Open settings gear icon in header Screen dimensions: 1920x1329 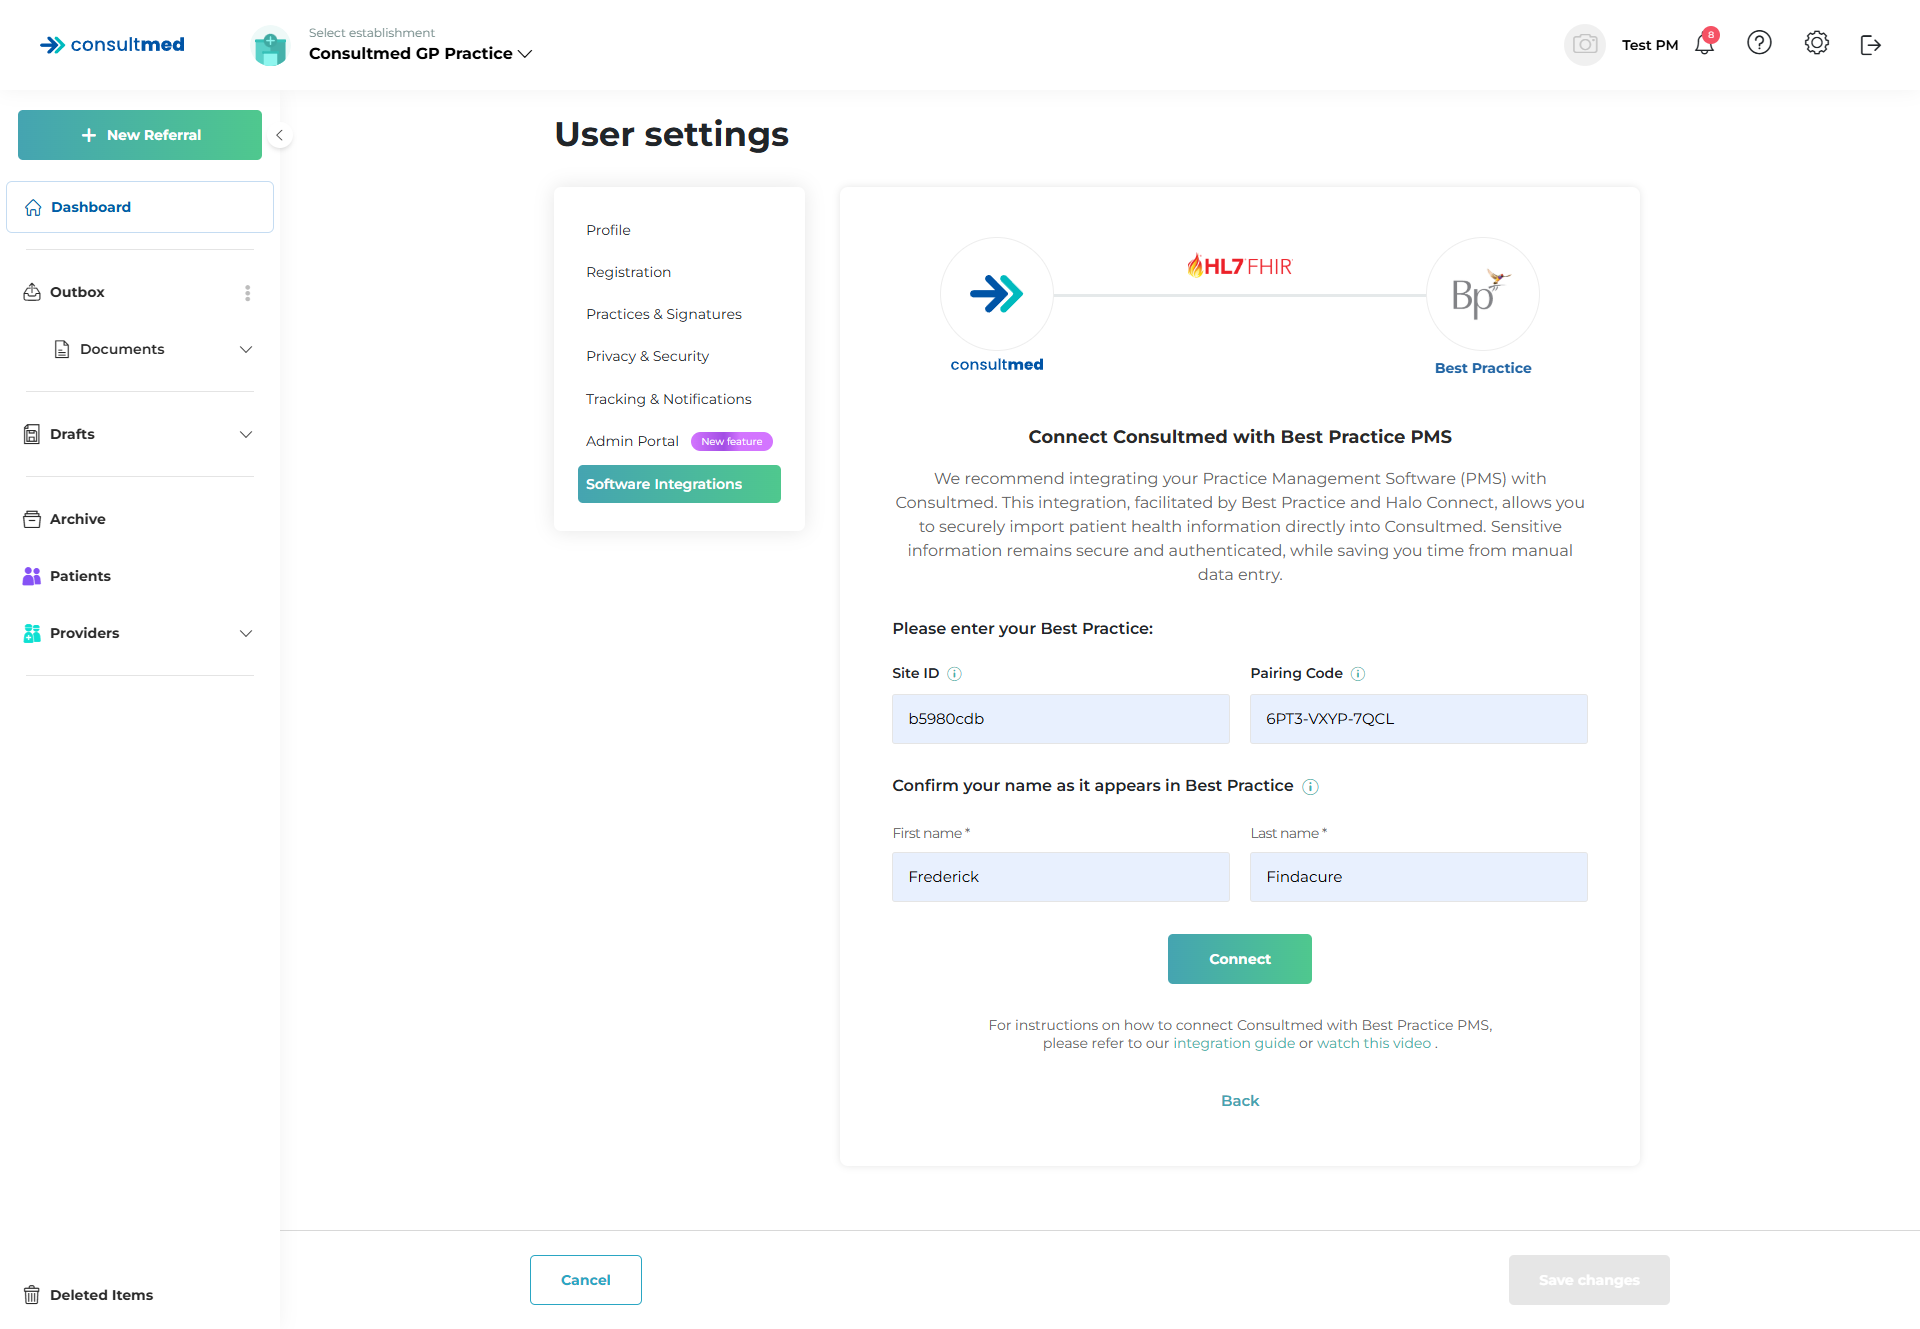coord(1816,43)
